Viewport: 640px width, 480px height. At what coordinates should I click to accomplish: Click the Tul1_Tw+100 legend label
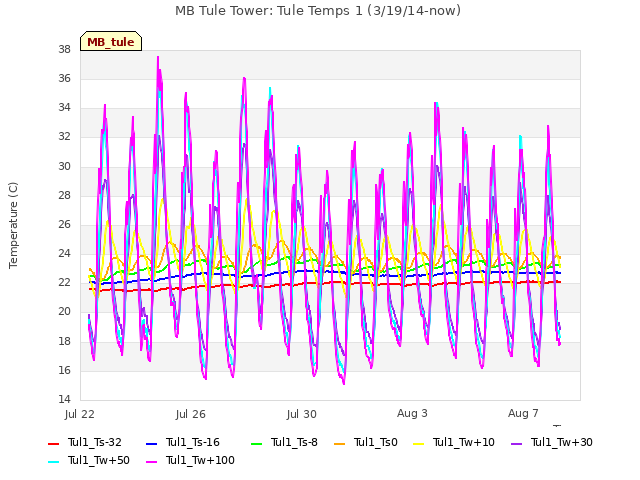[200, 460]
